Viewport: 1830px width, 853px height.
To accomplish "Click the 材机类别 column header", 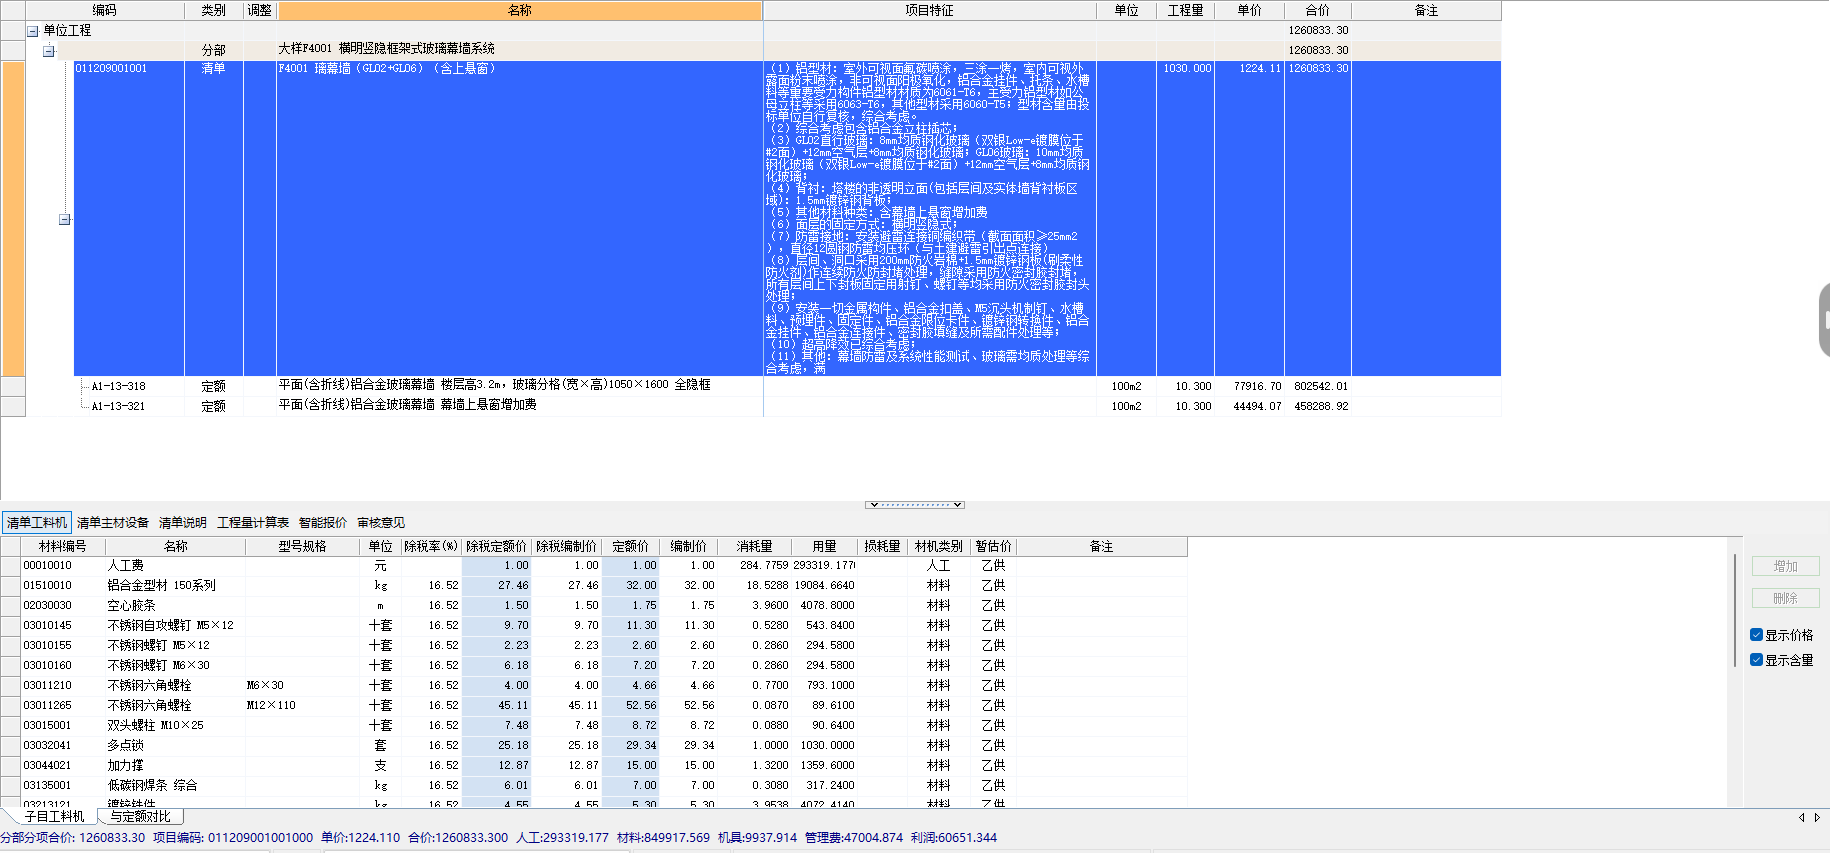I will tap(938, 546).
